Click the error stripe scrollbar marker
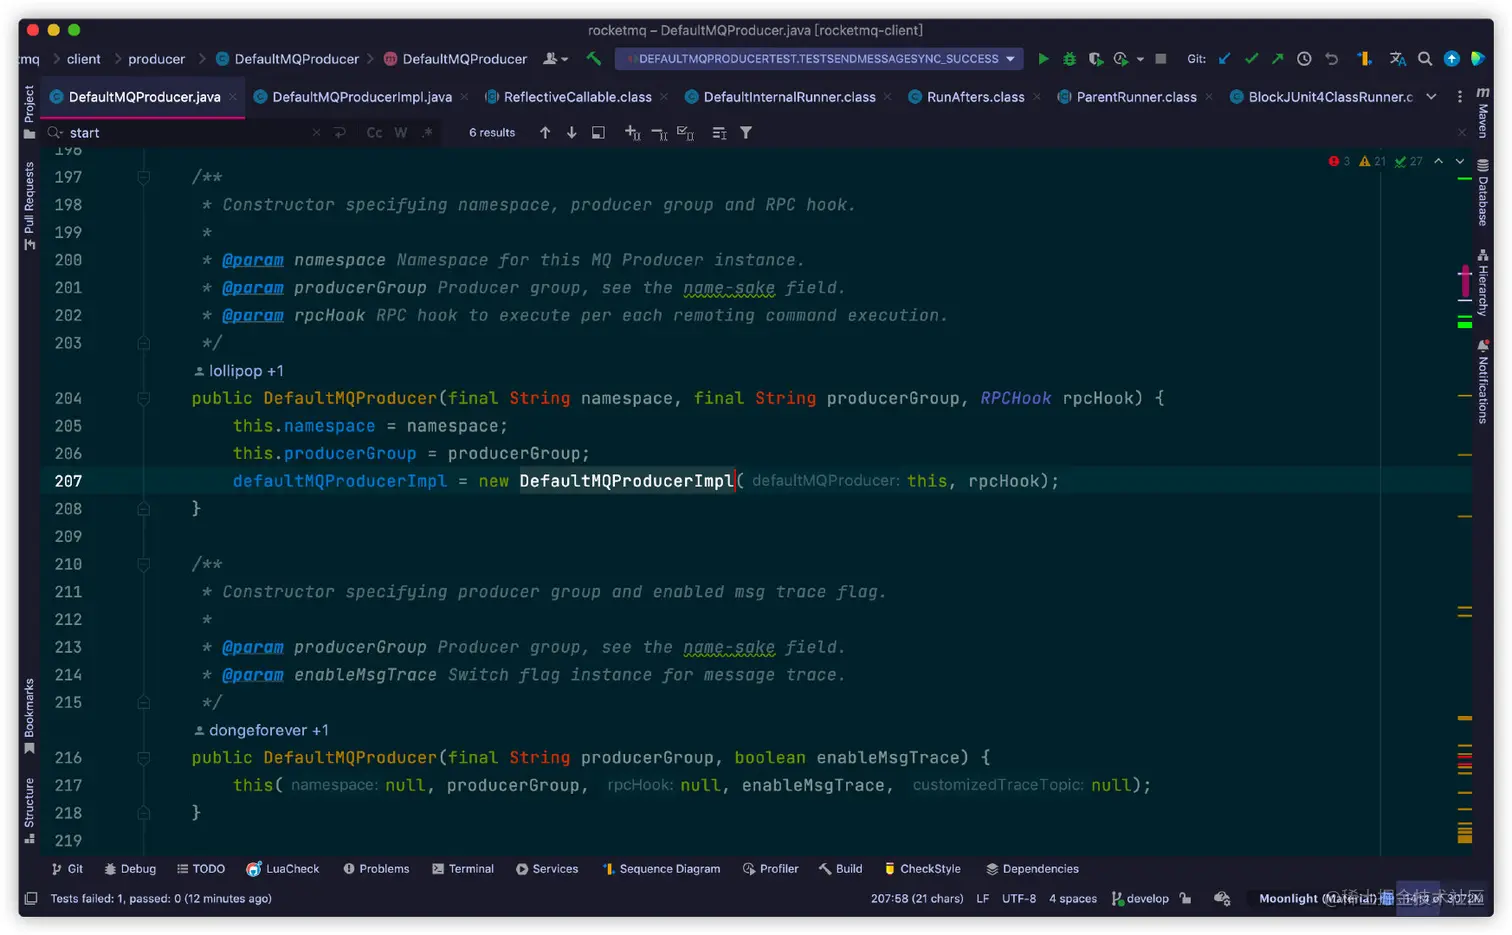 click(1465, 281)
